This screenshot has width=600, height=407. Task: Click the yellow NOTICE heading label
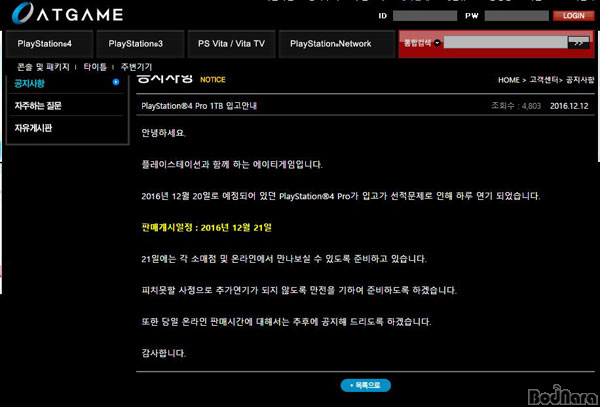click(213, 80)
